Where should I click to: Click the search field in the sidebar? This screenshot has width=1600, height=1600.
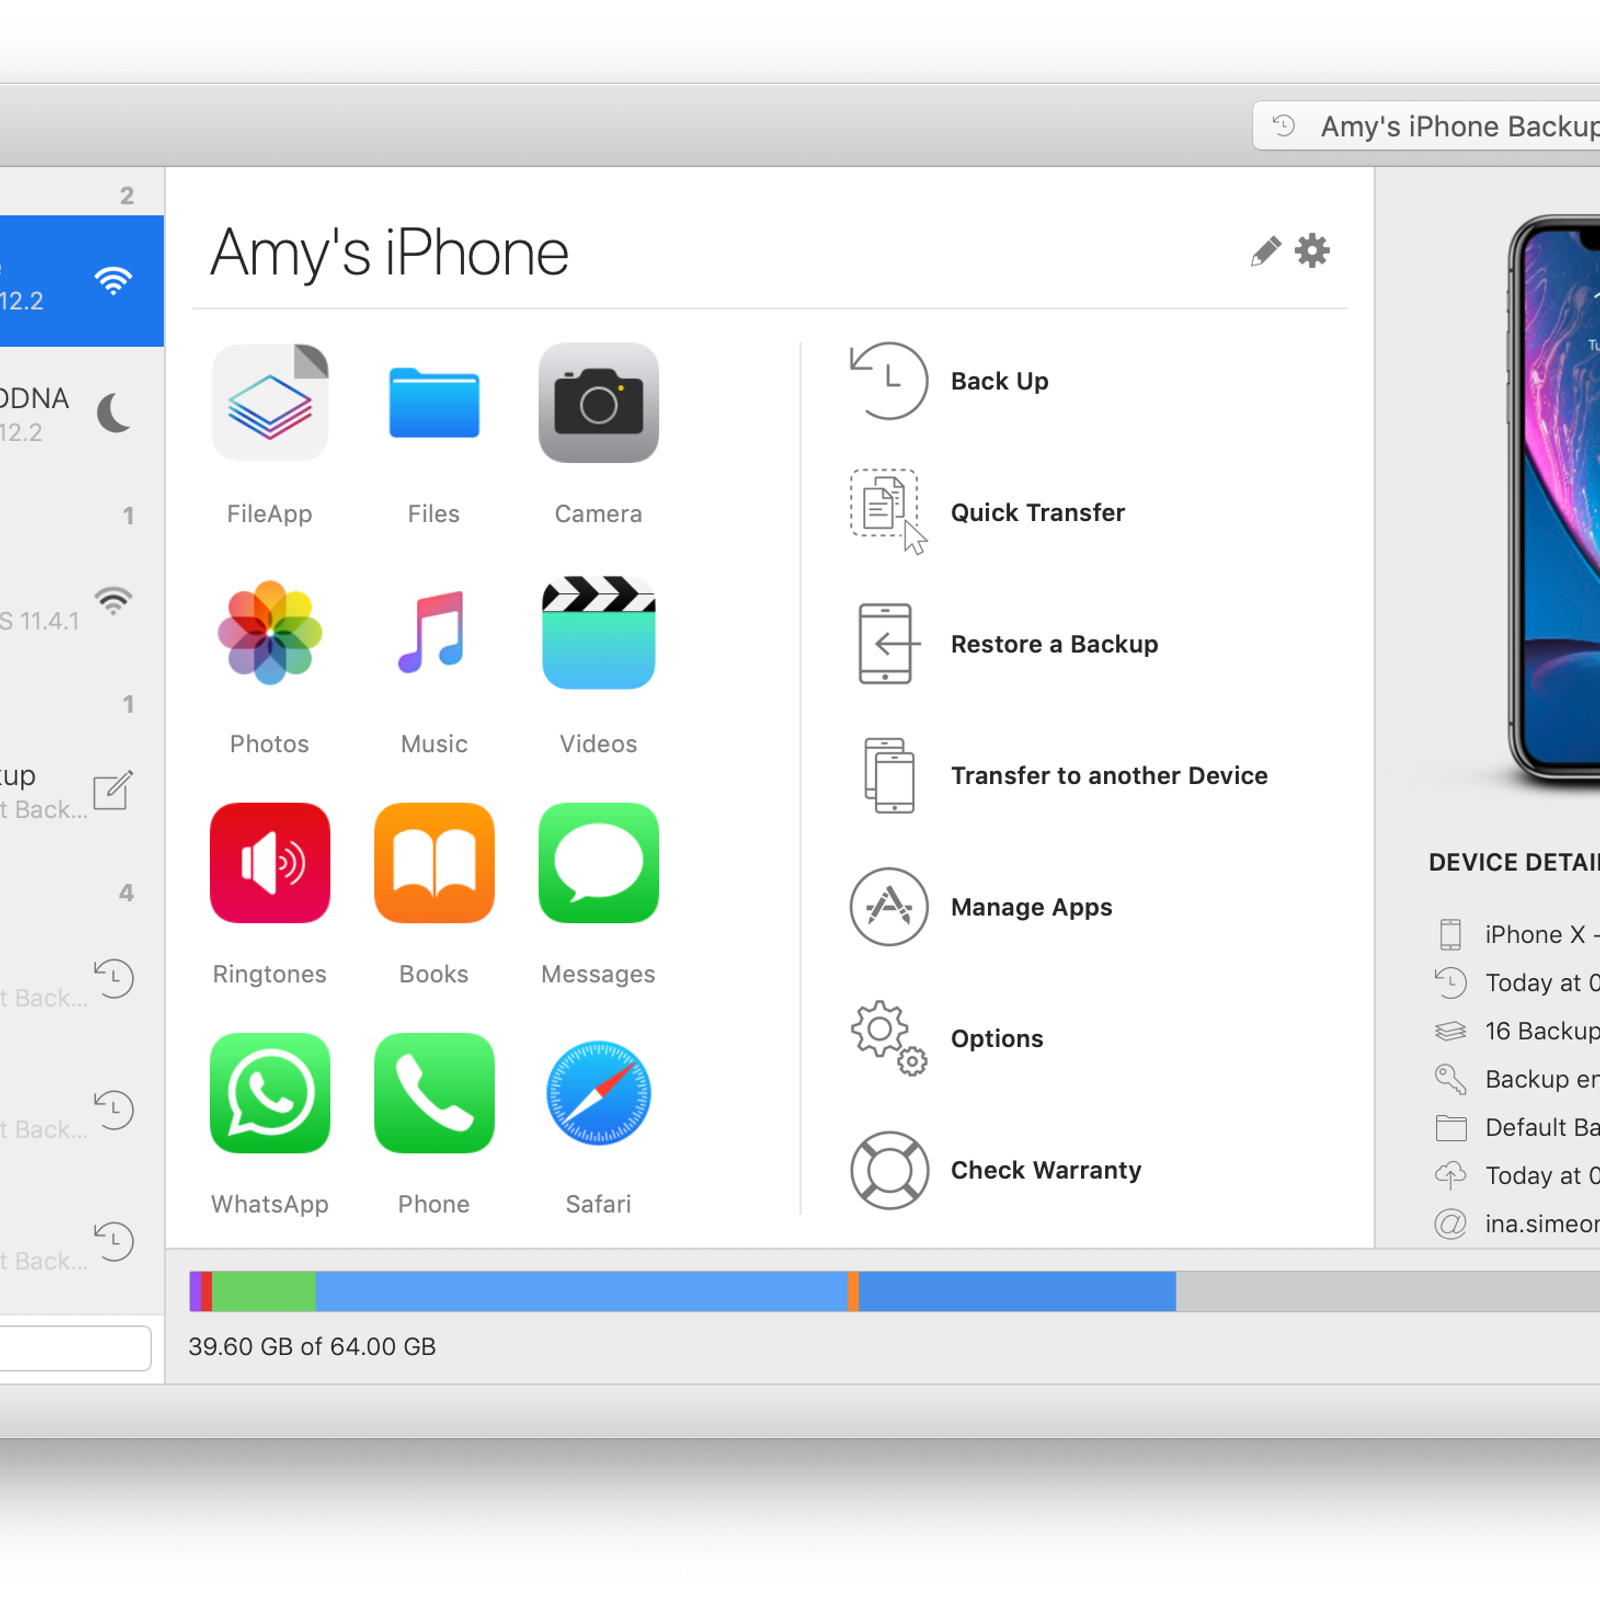click(x=75, y=1348)
